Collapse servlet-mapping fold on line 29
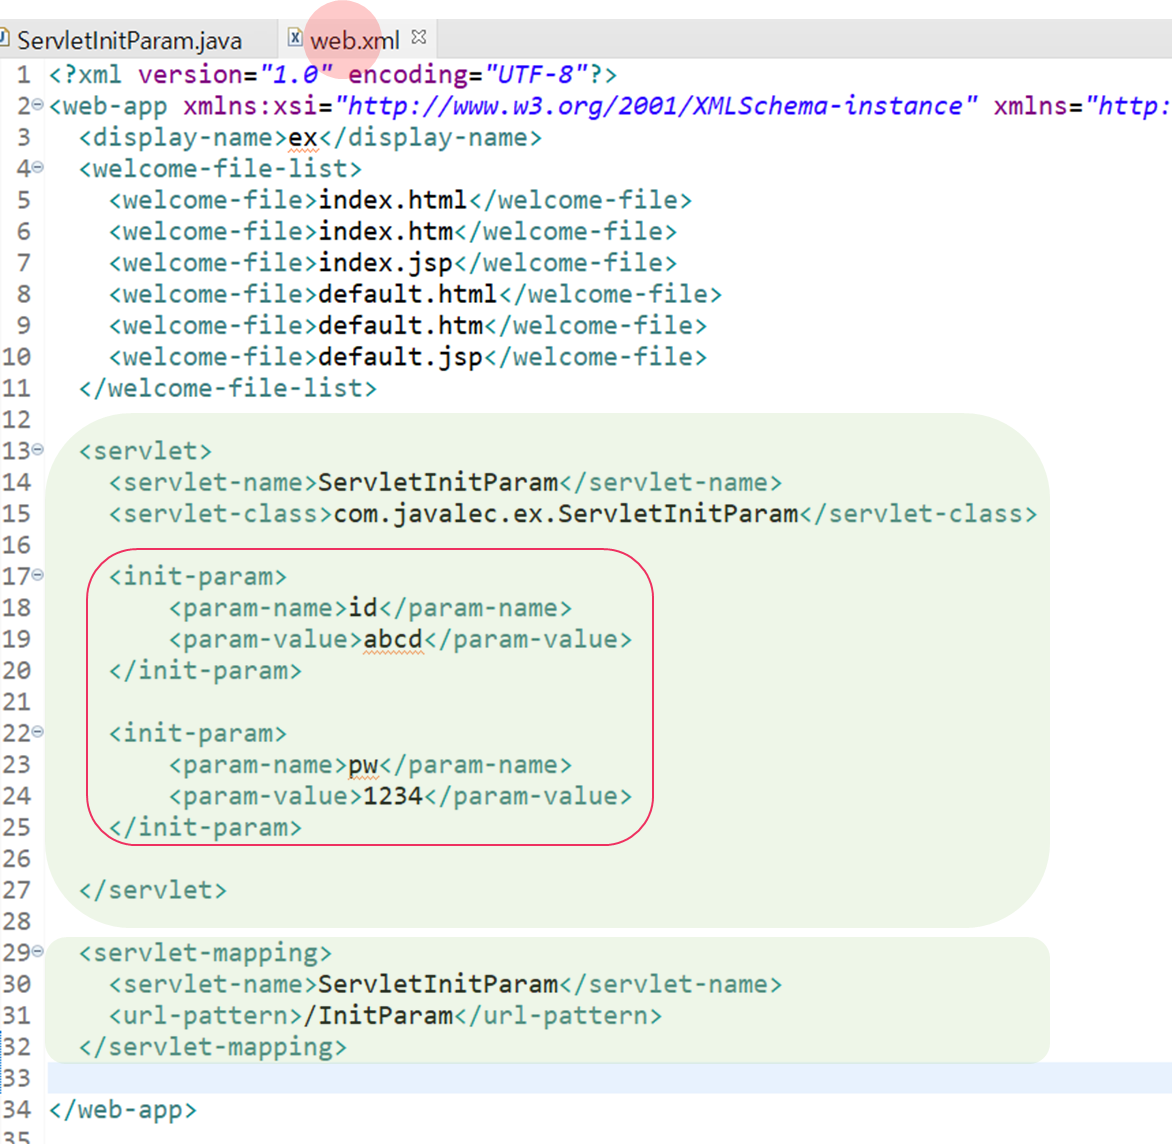Screen dimensions: 1172x1144 click(x=37, y=952)
